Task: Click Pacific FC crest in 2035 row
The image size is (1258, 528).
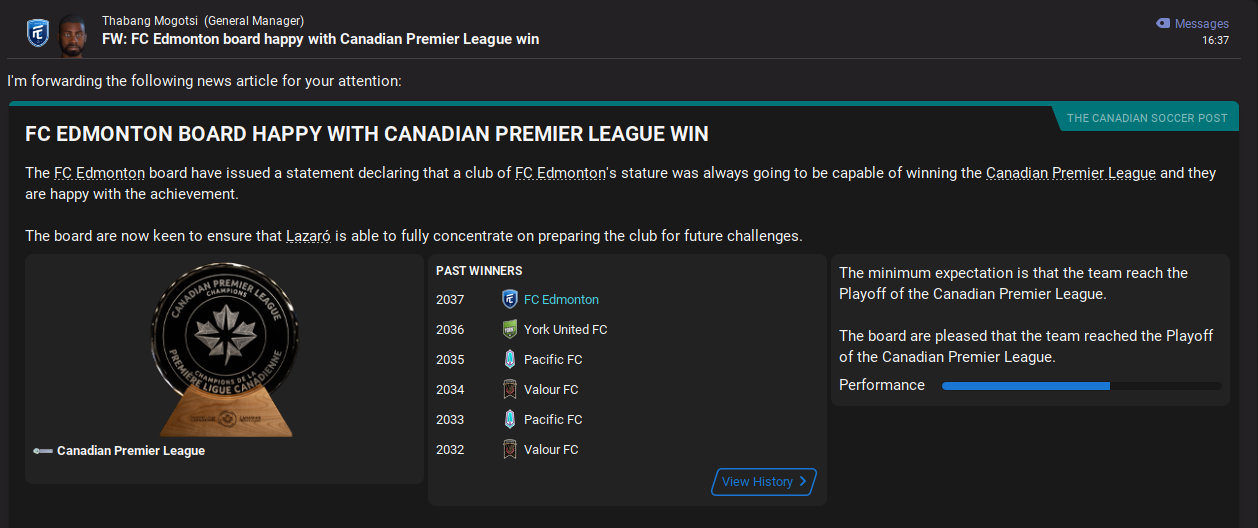Action: tap(509, 359)
